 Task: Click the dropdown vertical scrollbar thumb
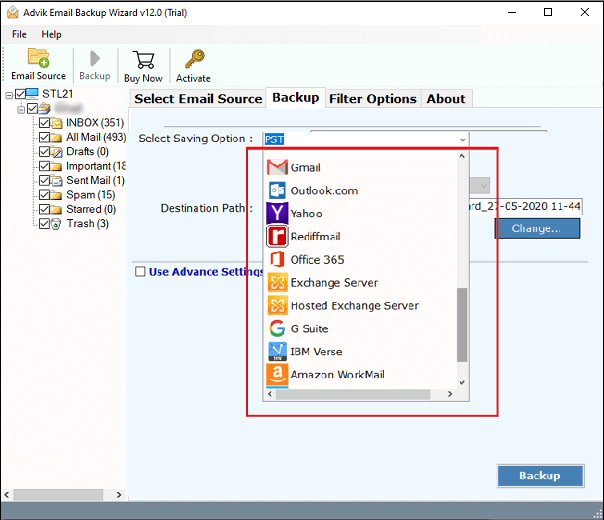(462, 325)
